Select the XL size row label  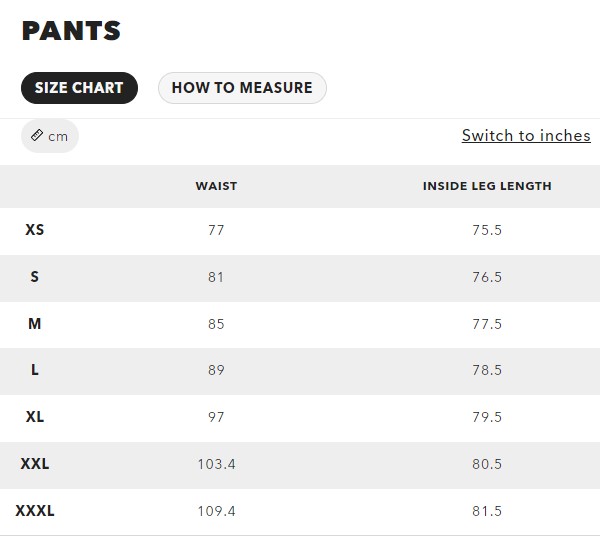point(35,417)
